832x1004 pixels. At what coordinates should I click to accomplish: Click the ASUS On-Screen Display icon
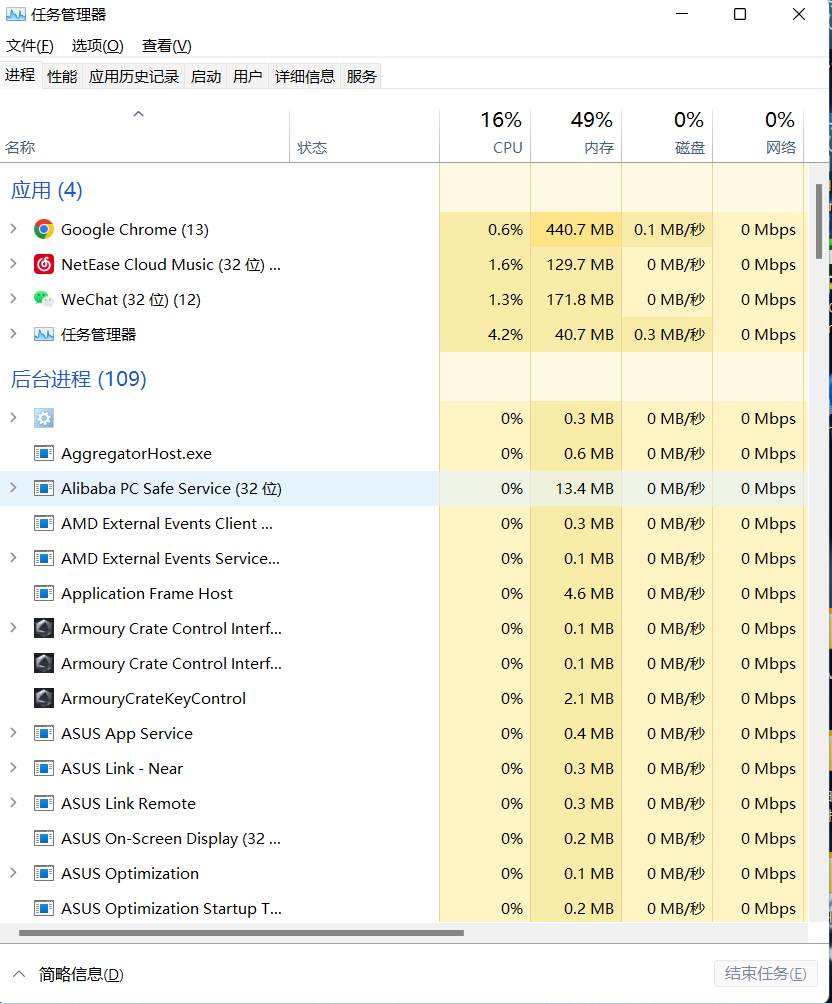click(44, 838)
